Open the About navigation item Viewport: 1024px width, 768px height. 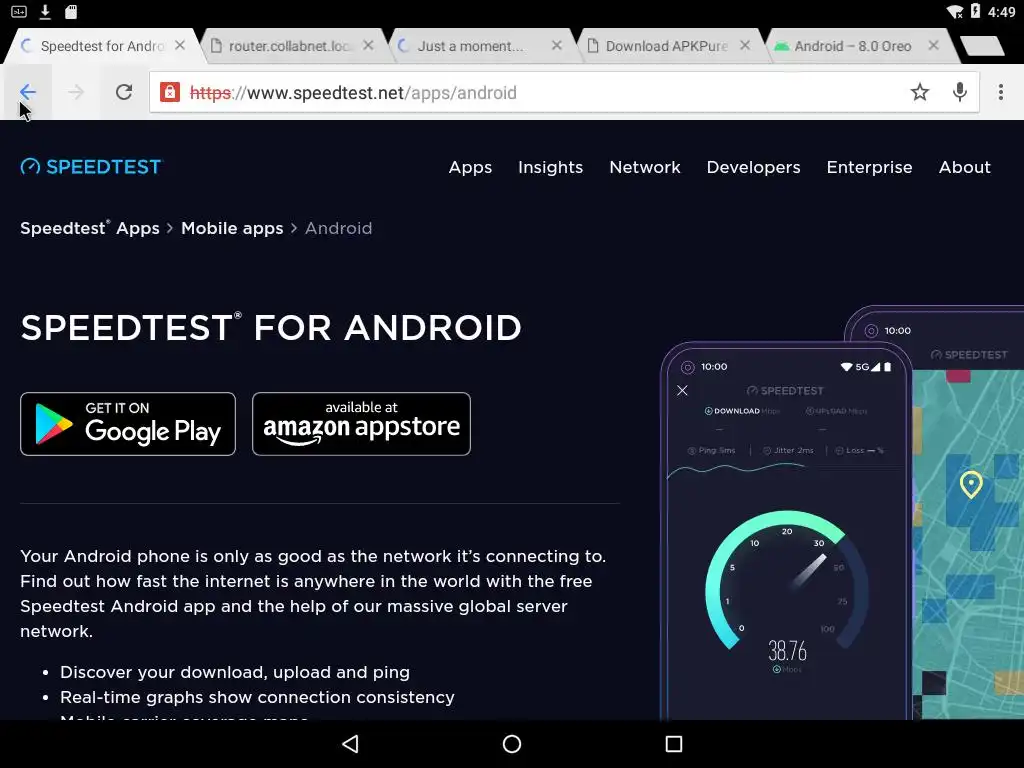965,167
